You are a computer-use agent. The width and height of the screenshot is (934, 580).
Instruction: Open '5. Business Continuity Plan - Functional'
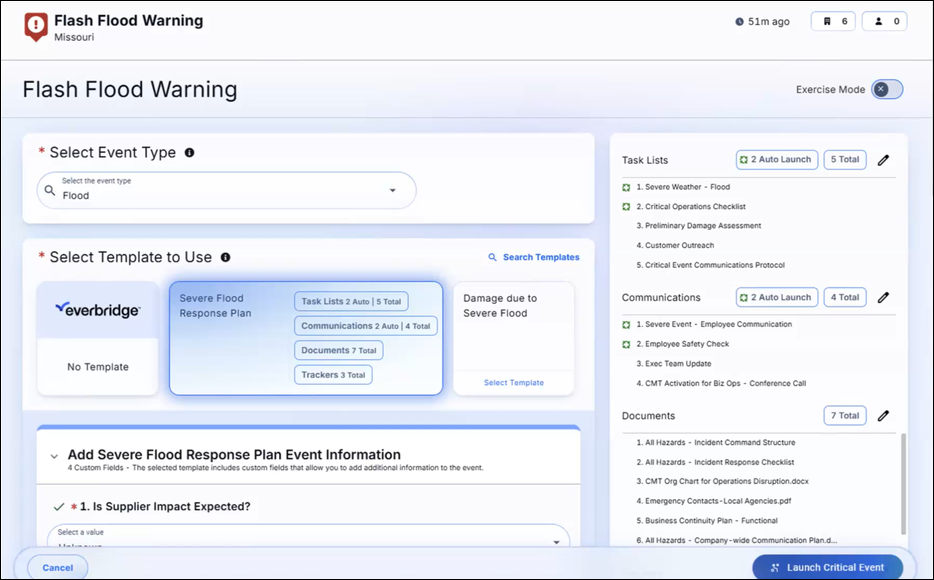point(707,520)
